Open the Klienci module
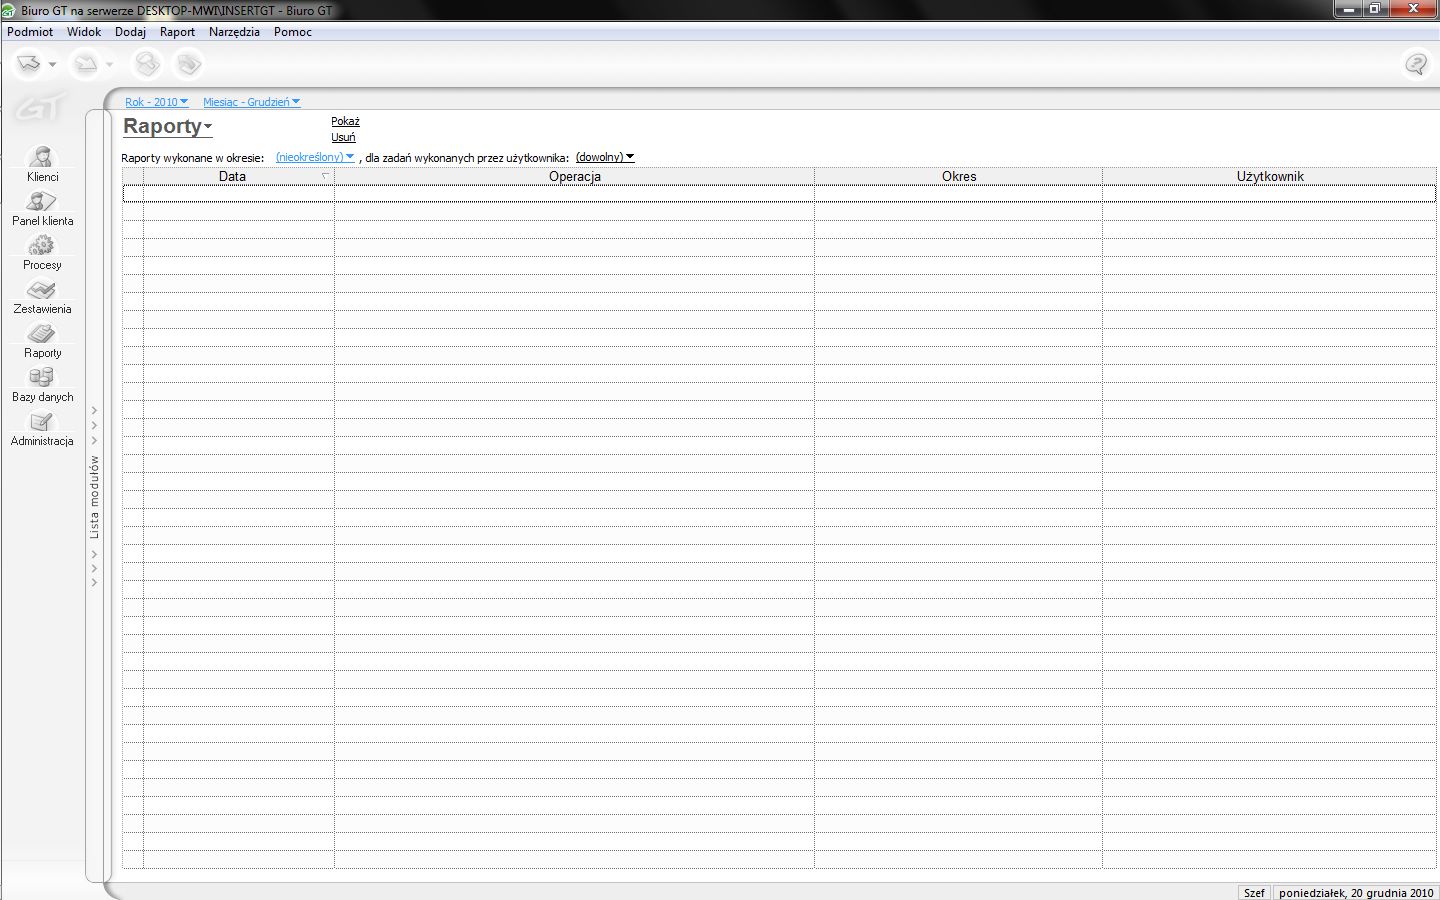 tap(42, 165)
